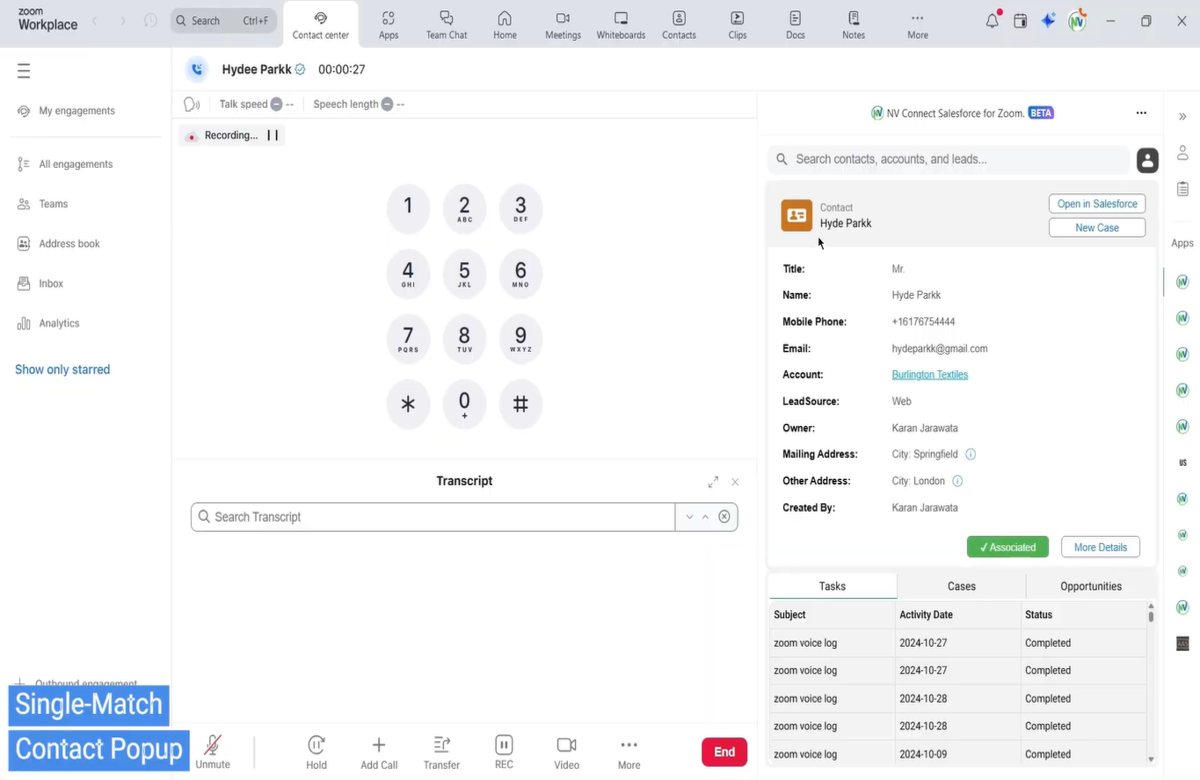The image size is (1200, 780).
Task: Open the Burlington Textiles account link
Action: [x=930, y=375]
